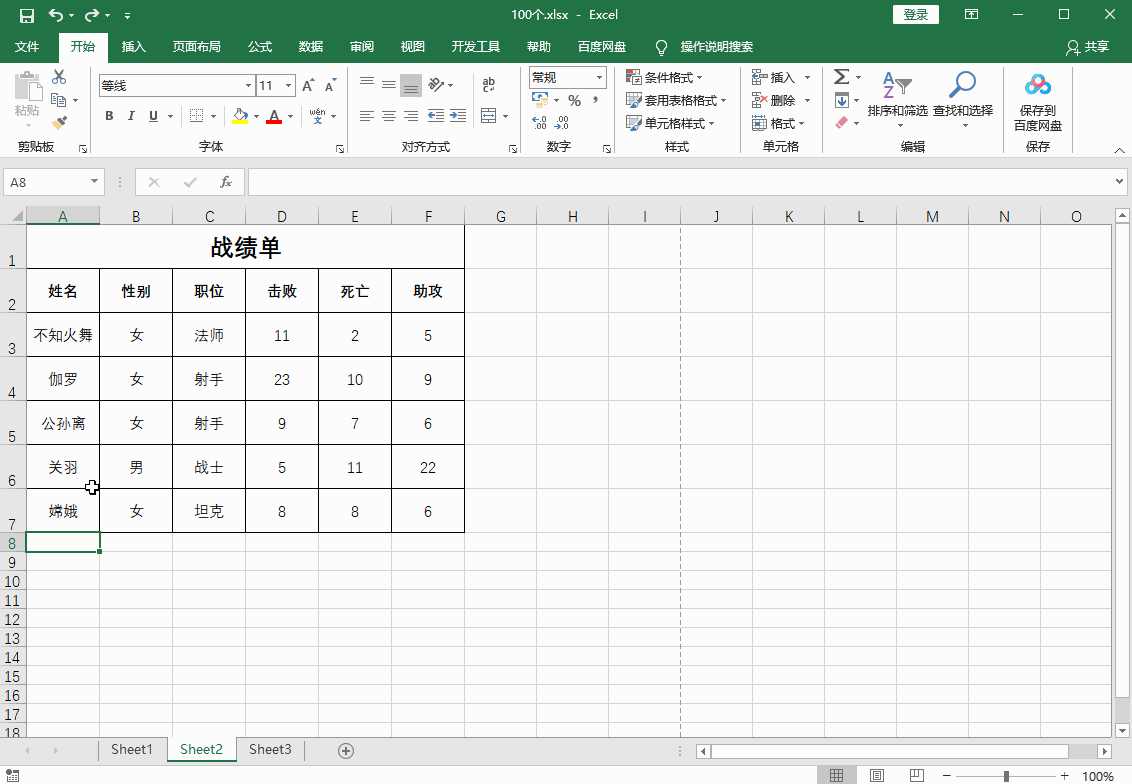Increase decimal places

click(x=539, y=123)
